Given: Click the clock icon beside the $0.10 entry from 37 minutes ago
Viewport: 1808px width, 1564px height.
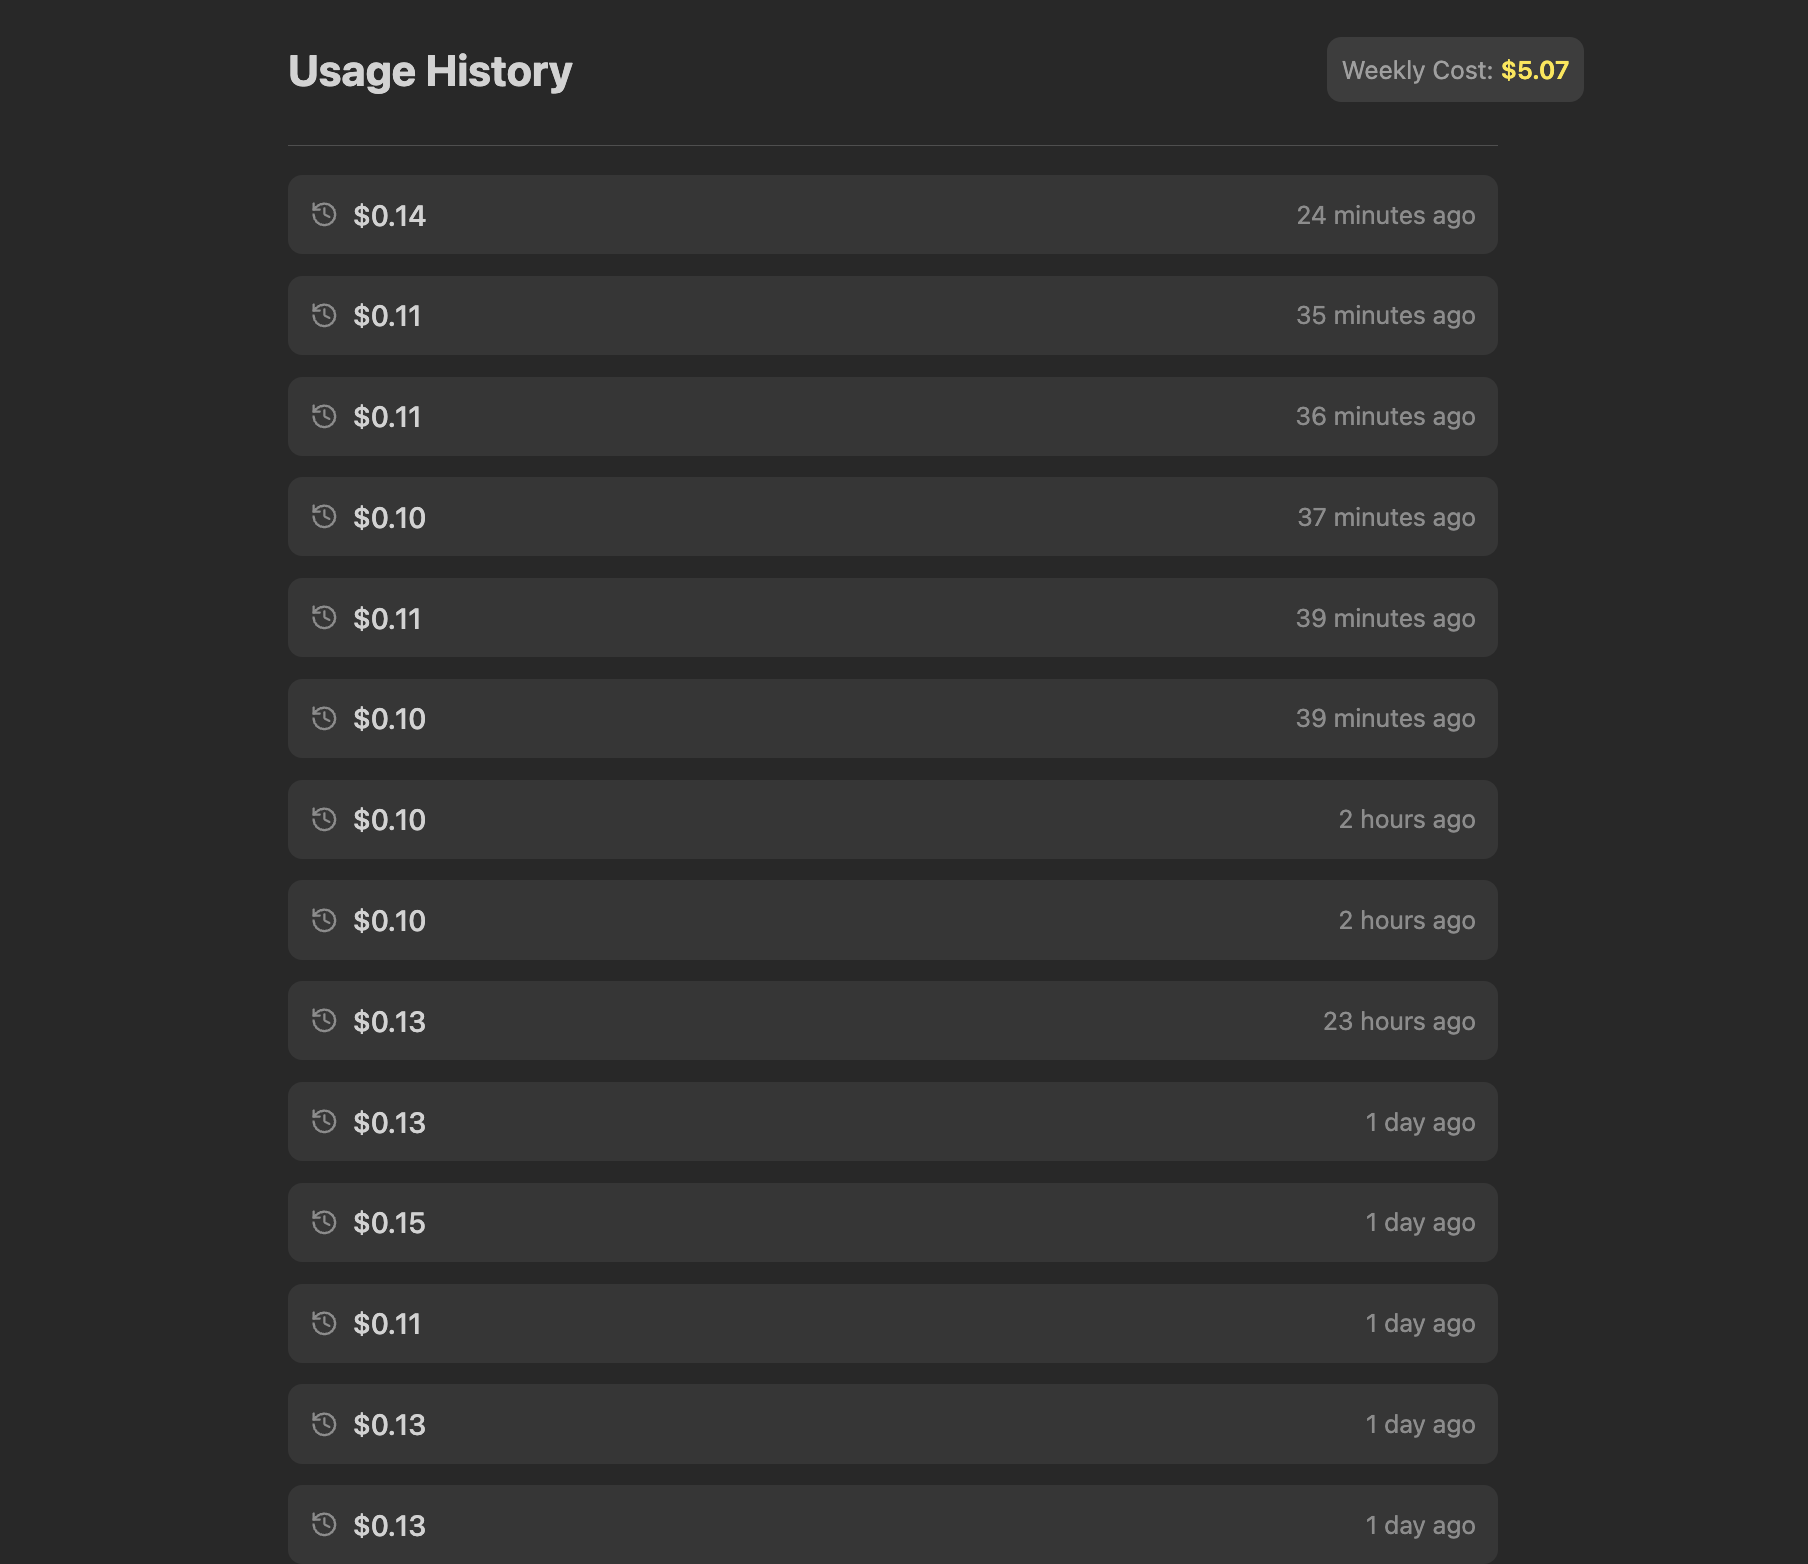Looking at the screenshot, I should click(323, 517).
